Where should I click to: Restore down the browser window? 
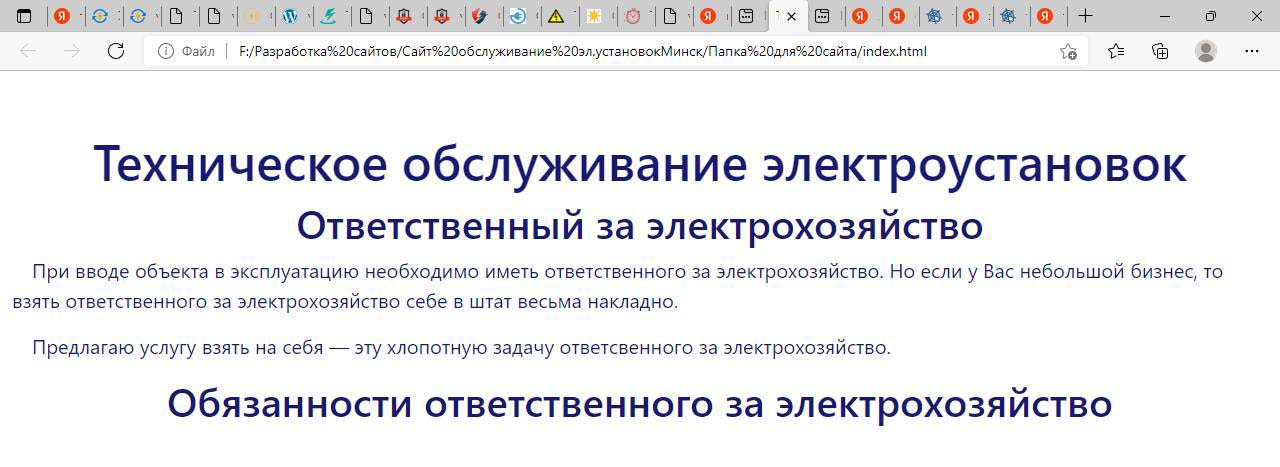pos(1211,16)
